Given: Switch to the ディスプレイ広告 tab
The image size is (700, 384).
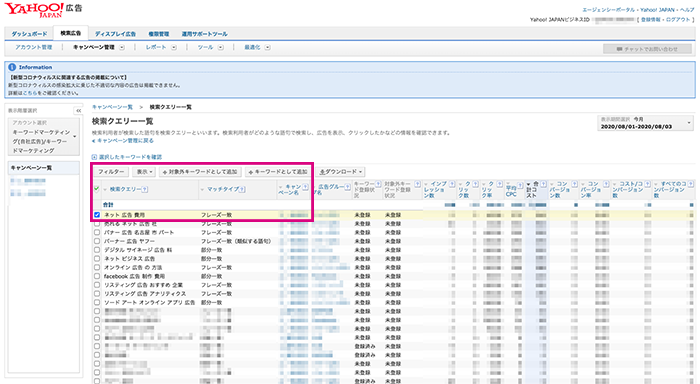Looking at the screenshot, I should click(x=115, y=34).
